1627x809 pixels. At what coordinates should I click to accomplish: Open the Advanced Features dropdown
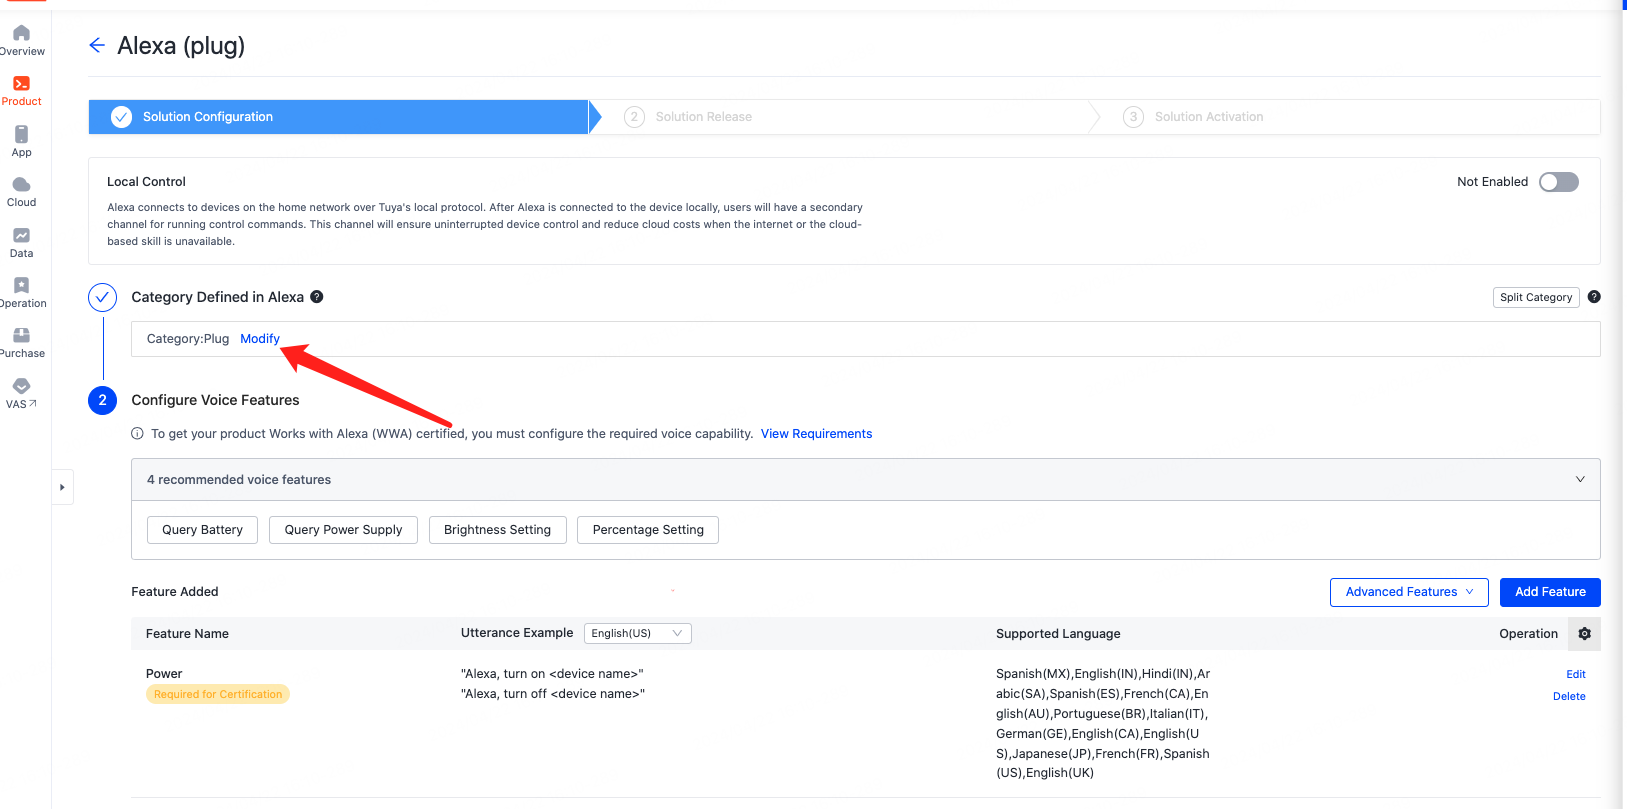point(1409,592)
